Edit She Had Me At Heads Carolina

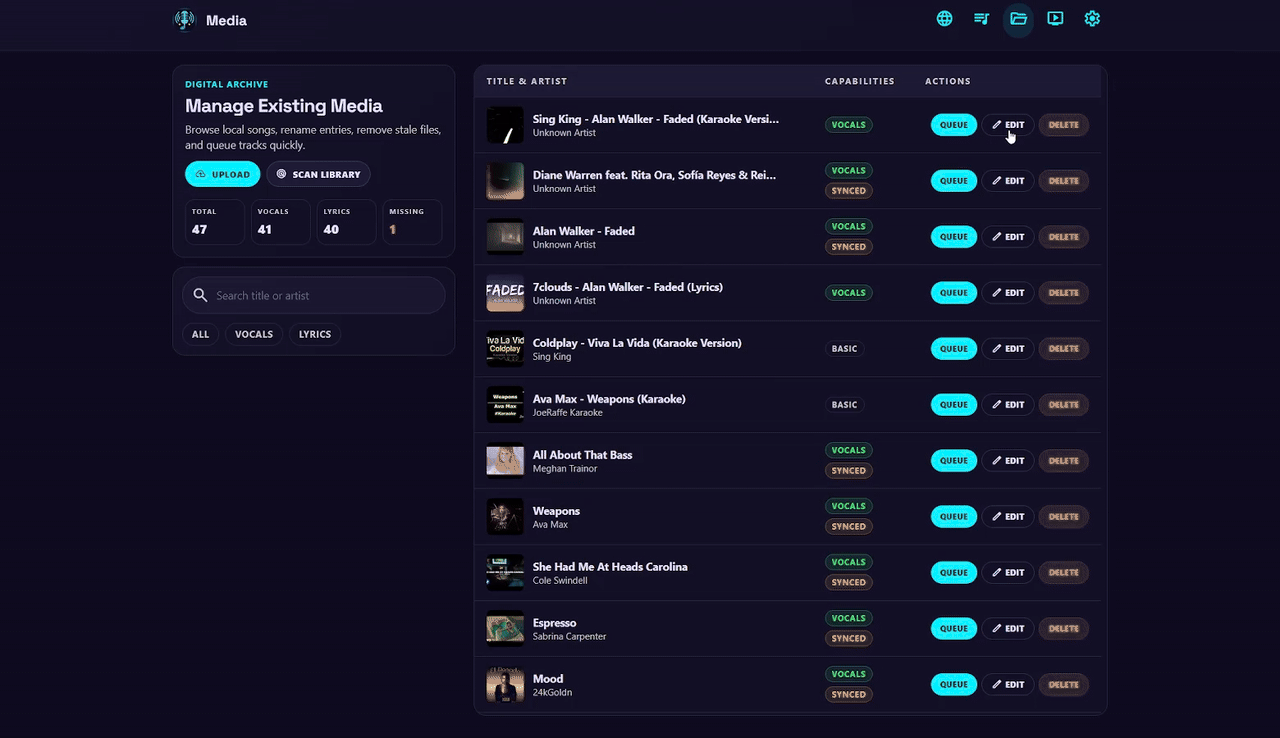(1008, 573)
